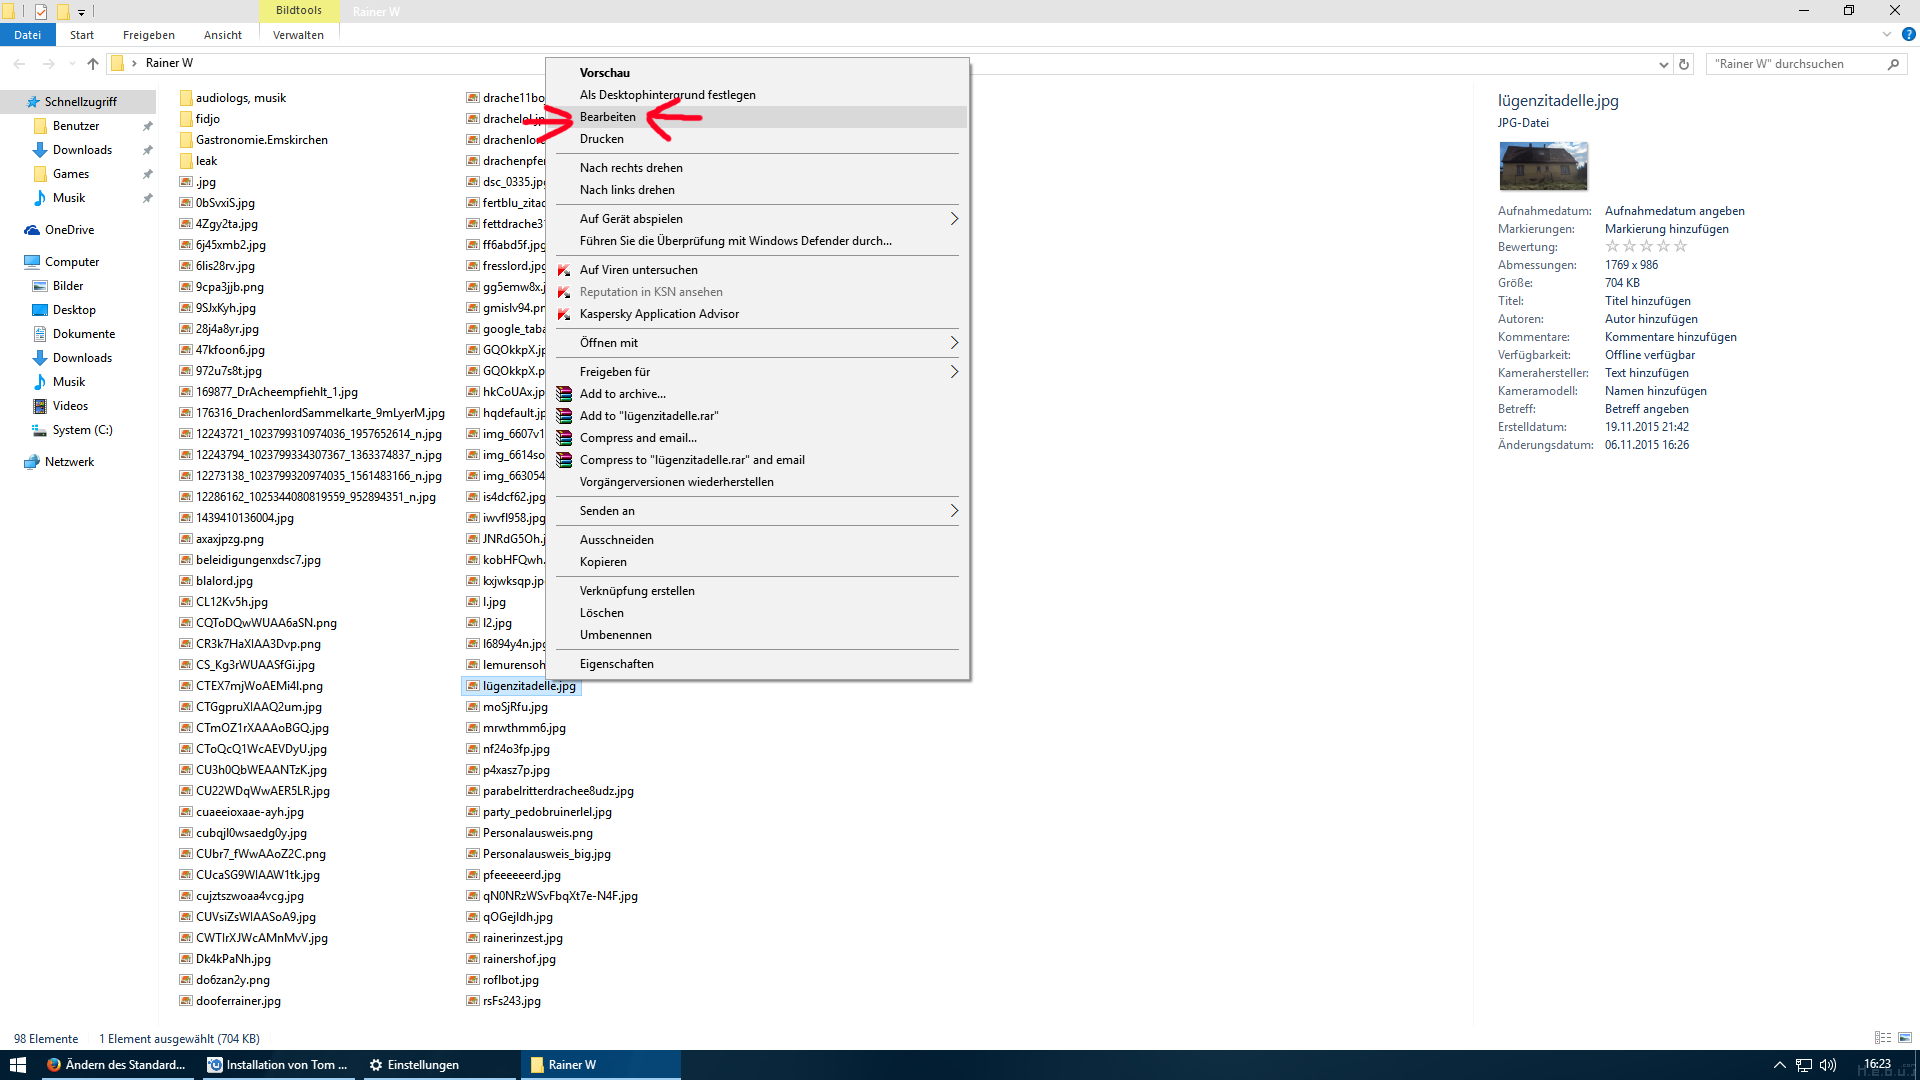Select 'Eigenschaften' in context menu
Viewport: 1920px width, 1080px height.
tap(616, 664)
